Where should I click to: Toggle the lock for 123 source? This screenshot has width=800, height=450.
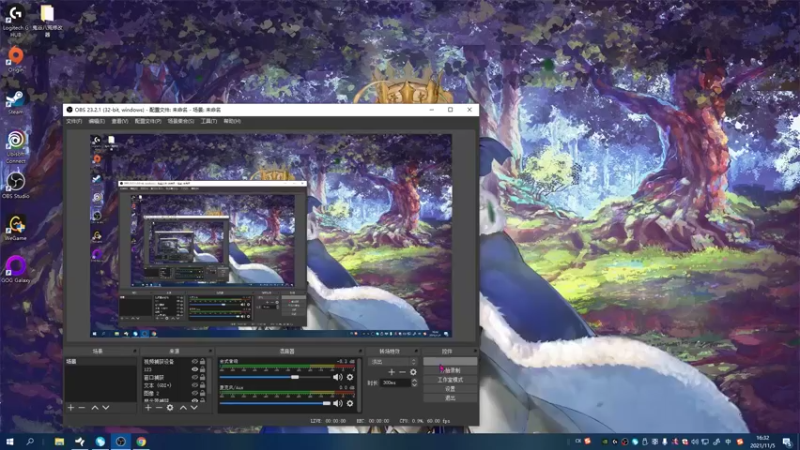[203, 369]
